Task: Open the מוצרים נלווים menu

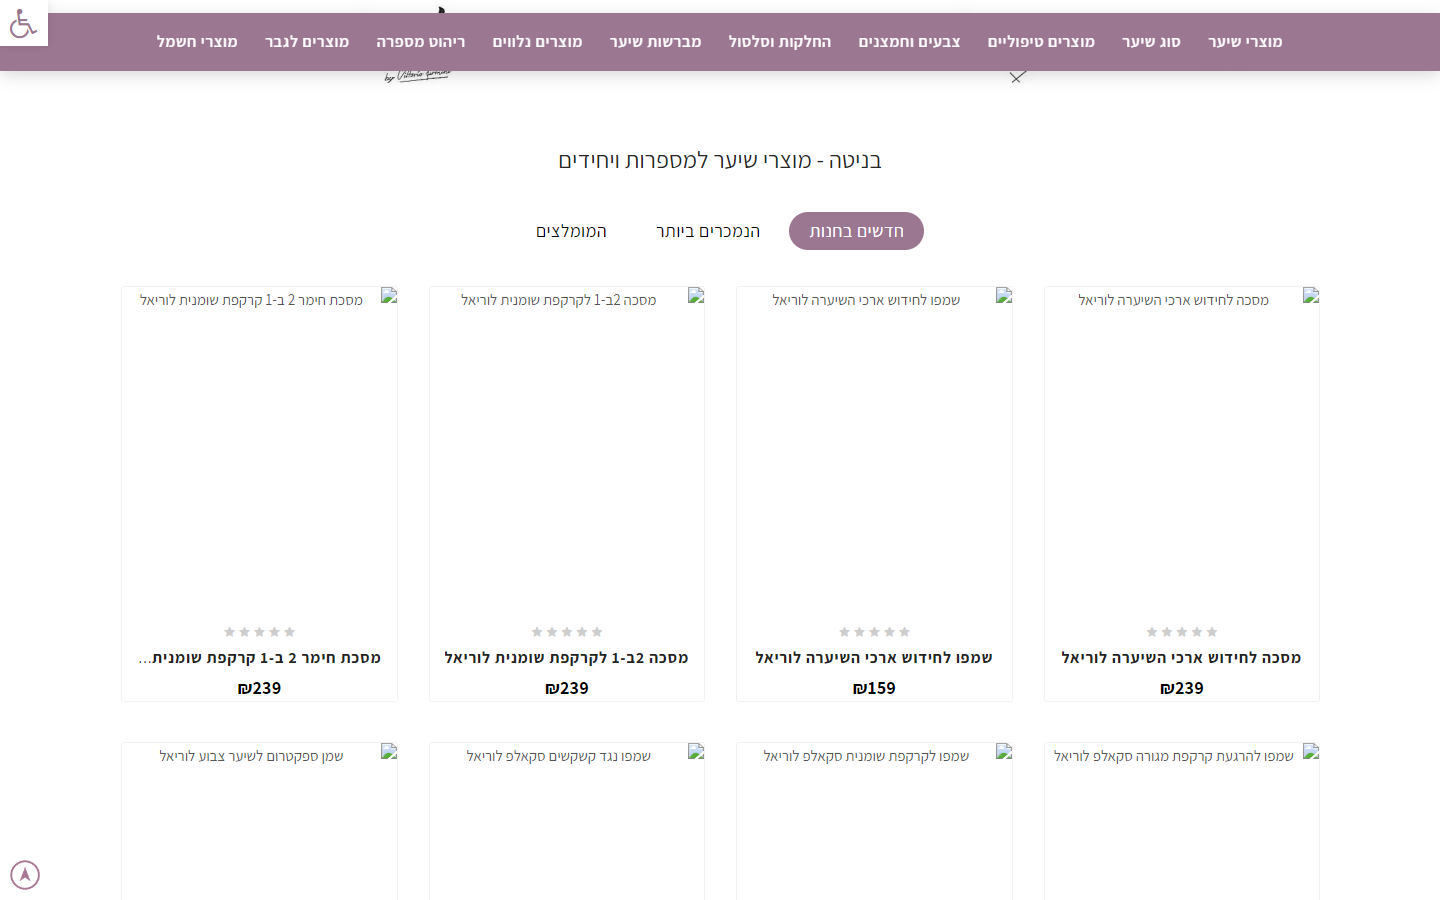Action: [x=537, y=42]
